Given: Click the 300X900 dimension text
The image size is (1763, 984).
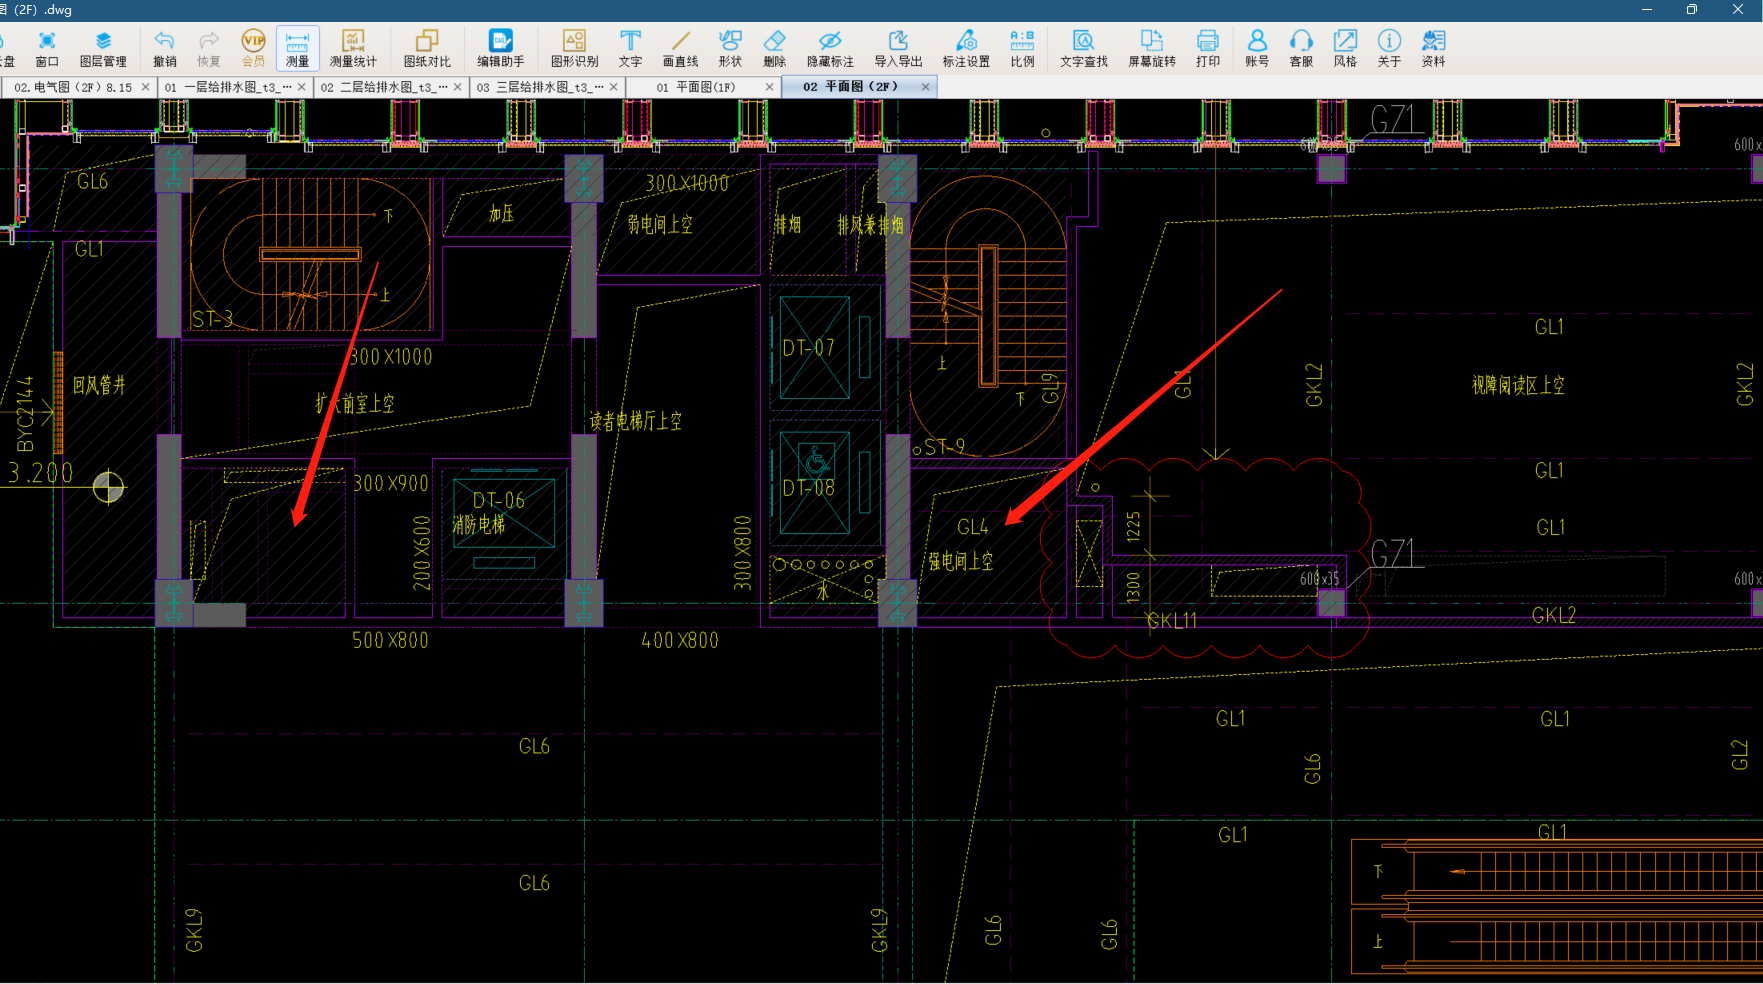Looking at the screenshot, I should point(391,483).
